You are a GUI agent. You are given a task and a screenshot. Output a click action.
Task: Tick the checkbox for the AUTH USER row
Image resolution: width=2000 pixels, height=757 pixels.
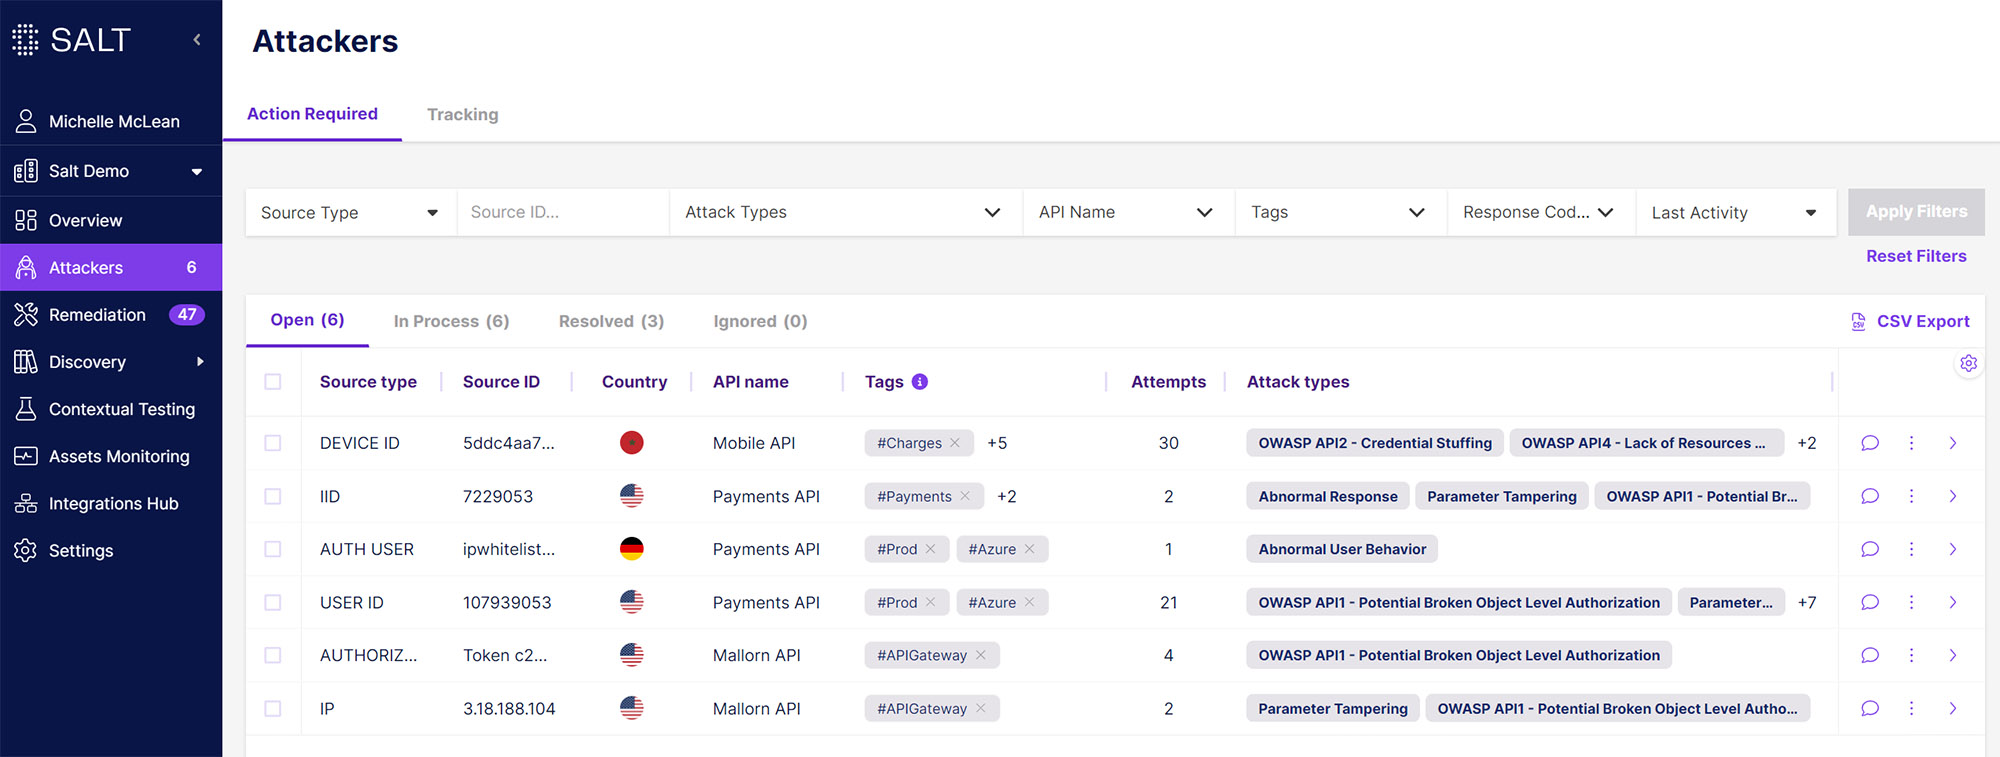(x=273, y=549)
